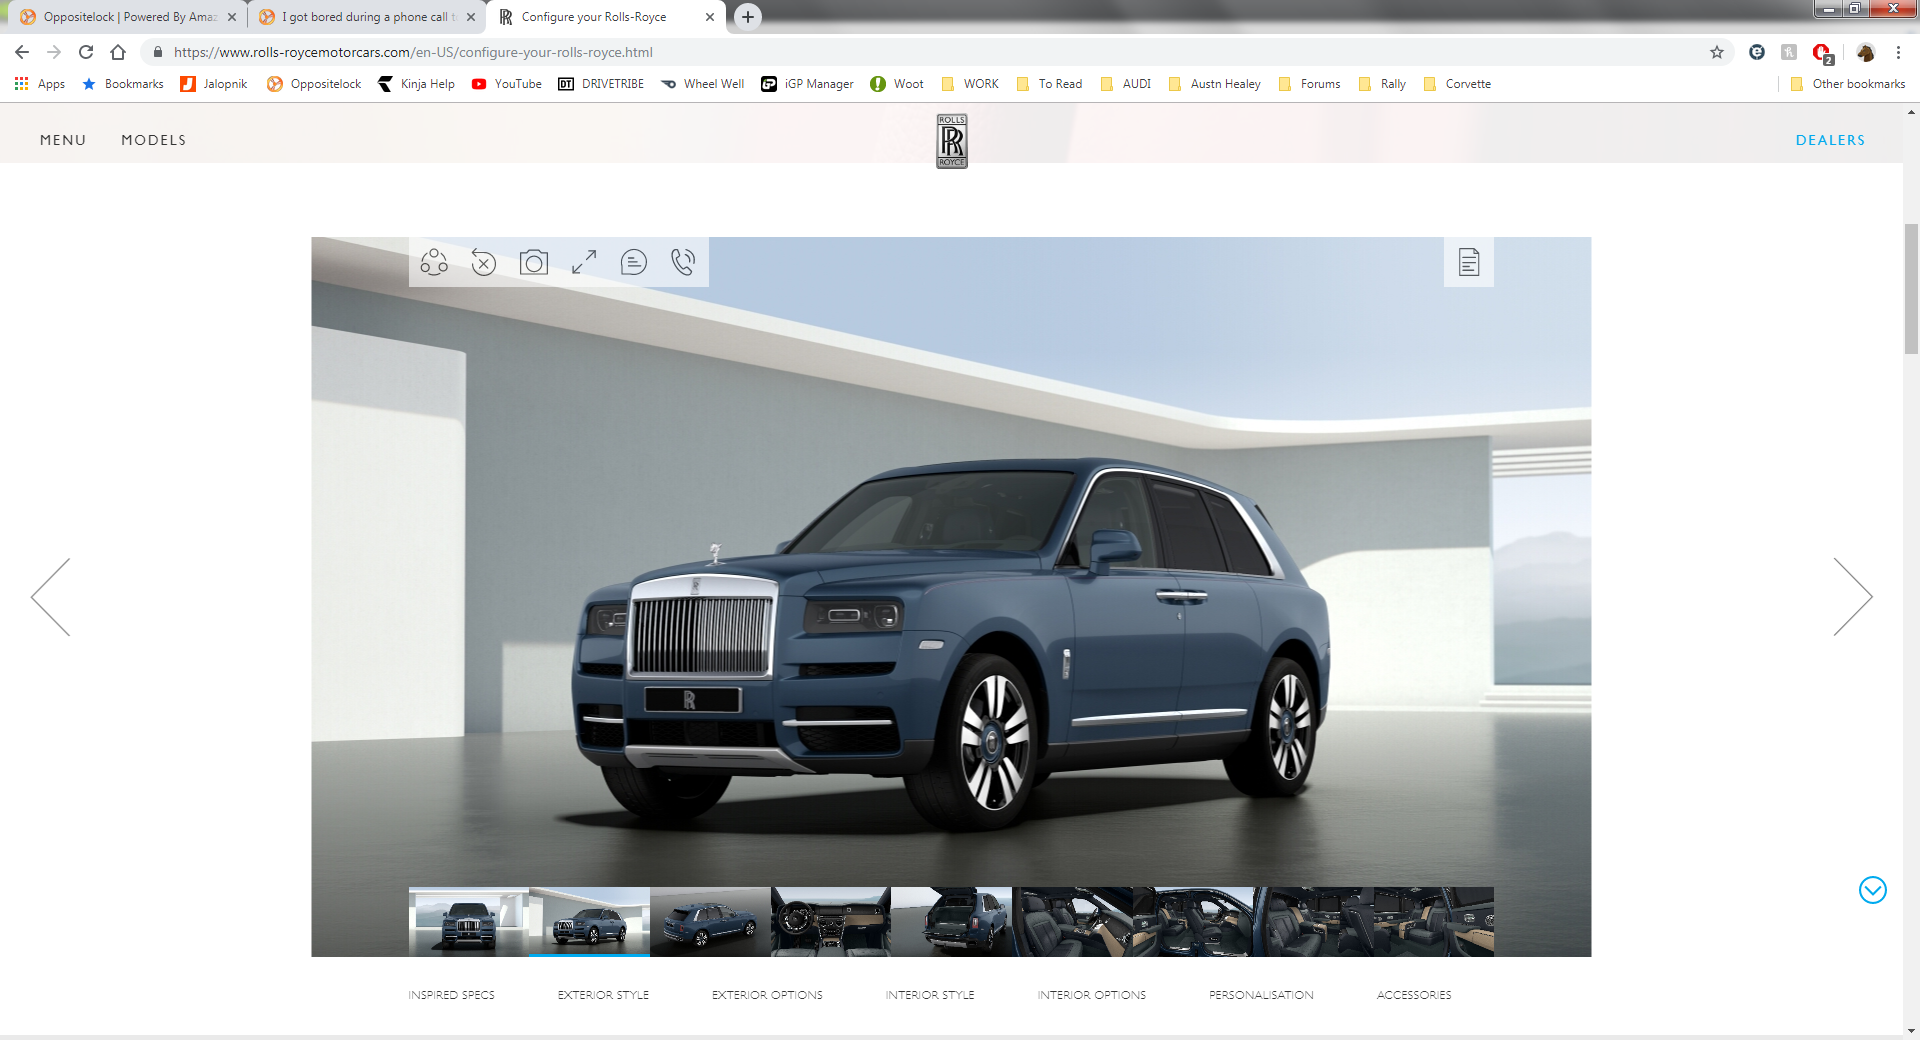Viewport: 1920px width, 1040px height.
Task: Expand the Forums bookmarks folder
Action: (x=1310, y=84)
